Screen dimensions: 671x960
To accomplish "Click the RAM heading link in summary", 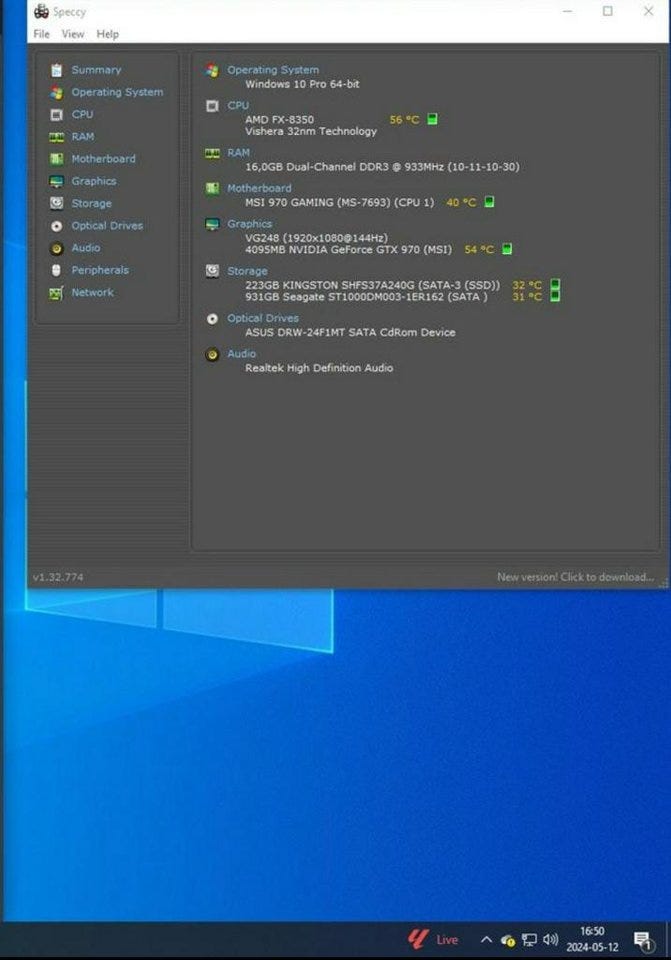I will click(238, 152).
